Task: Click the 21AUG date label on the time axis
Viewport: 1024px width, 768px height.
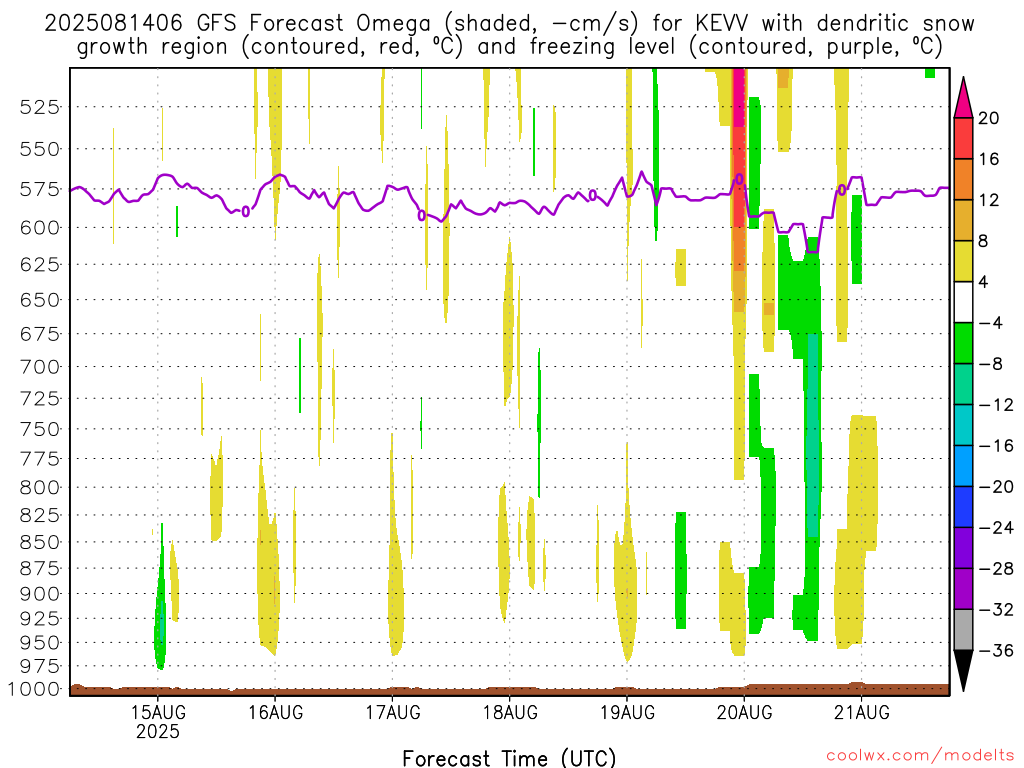Action: click(x=861, y=712)
